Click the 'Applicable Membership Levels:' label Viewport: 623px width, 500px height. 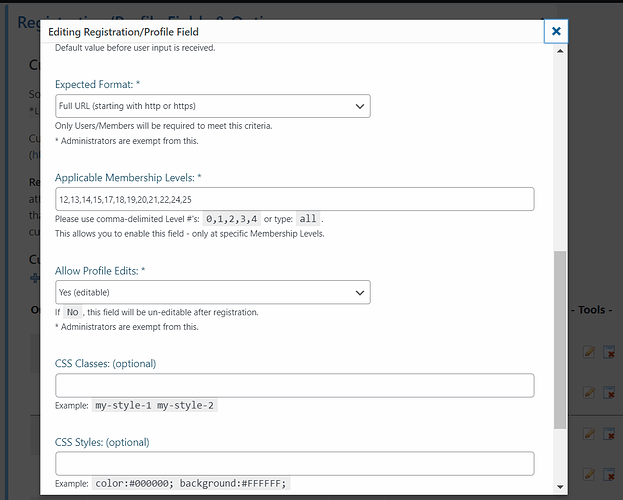click(x=128, y=178)
